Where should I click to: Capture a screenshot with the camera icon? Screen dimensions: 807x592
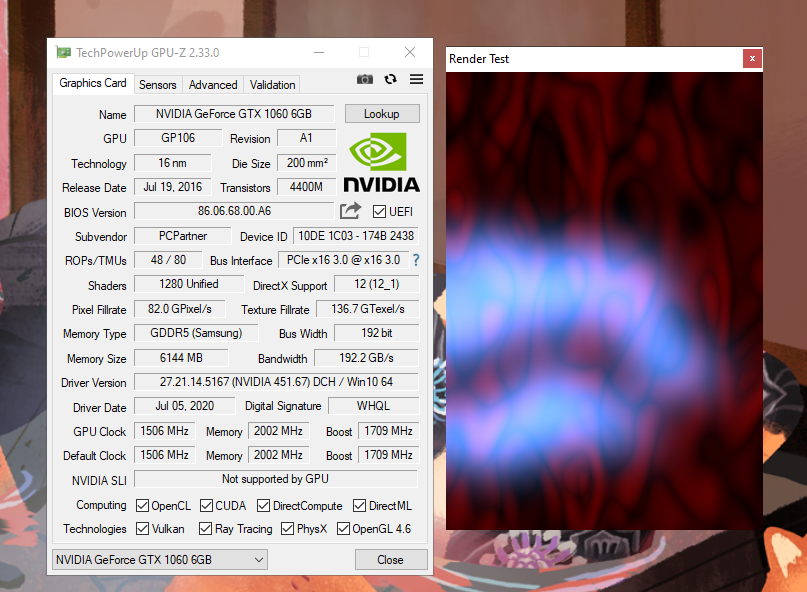click(x=364, y=79)
